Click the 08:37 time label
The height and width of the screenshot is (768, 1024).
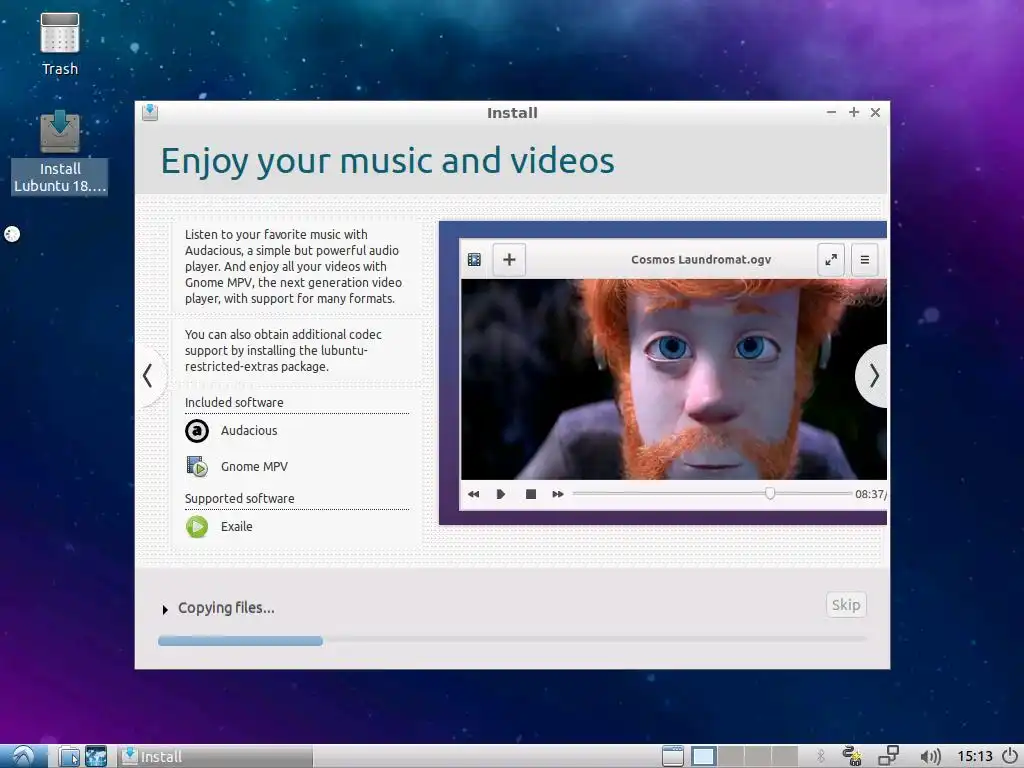coord(871,494)
